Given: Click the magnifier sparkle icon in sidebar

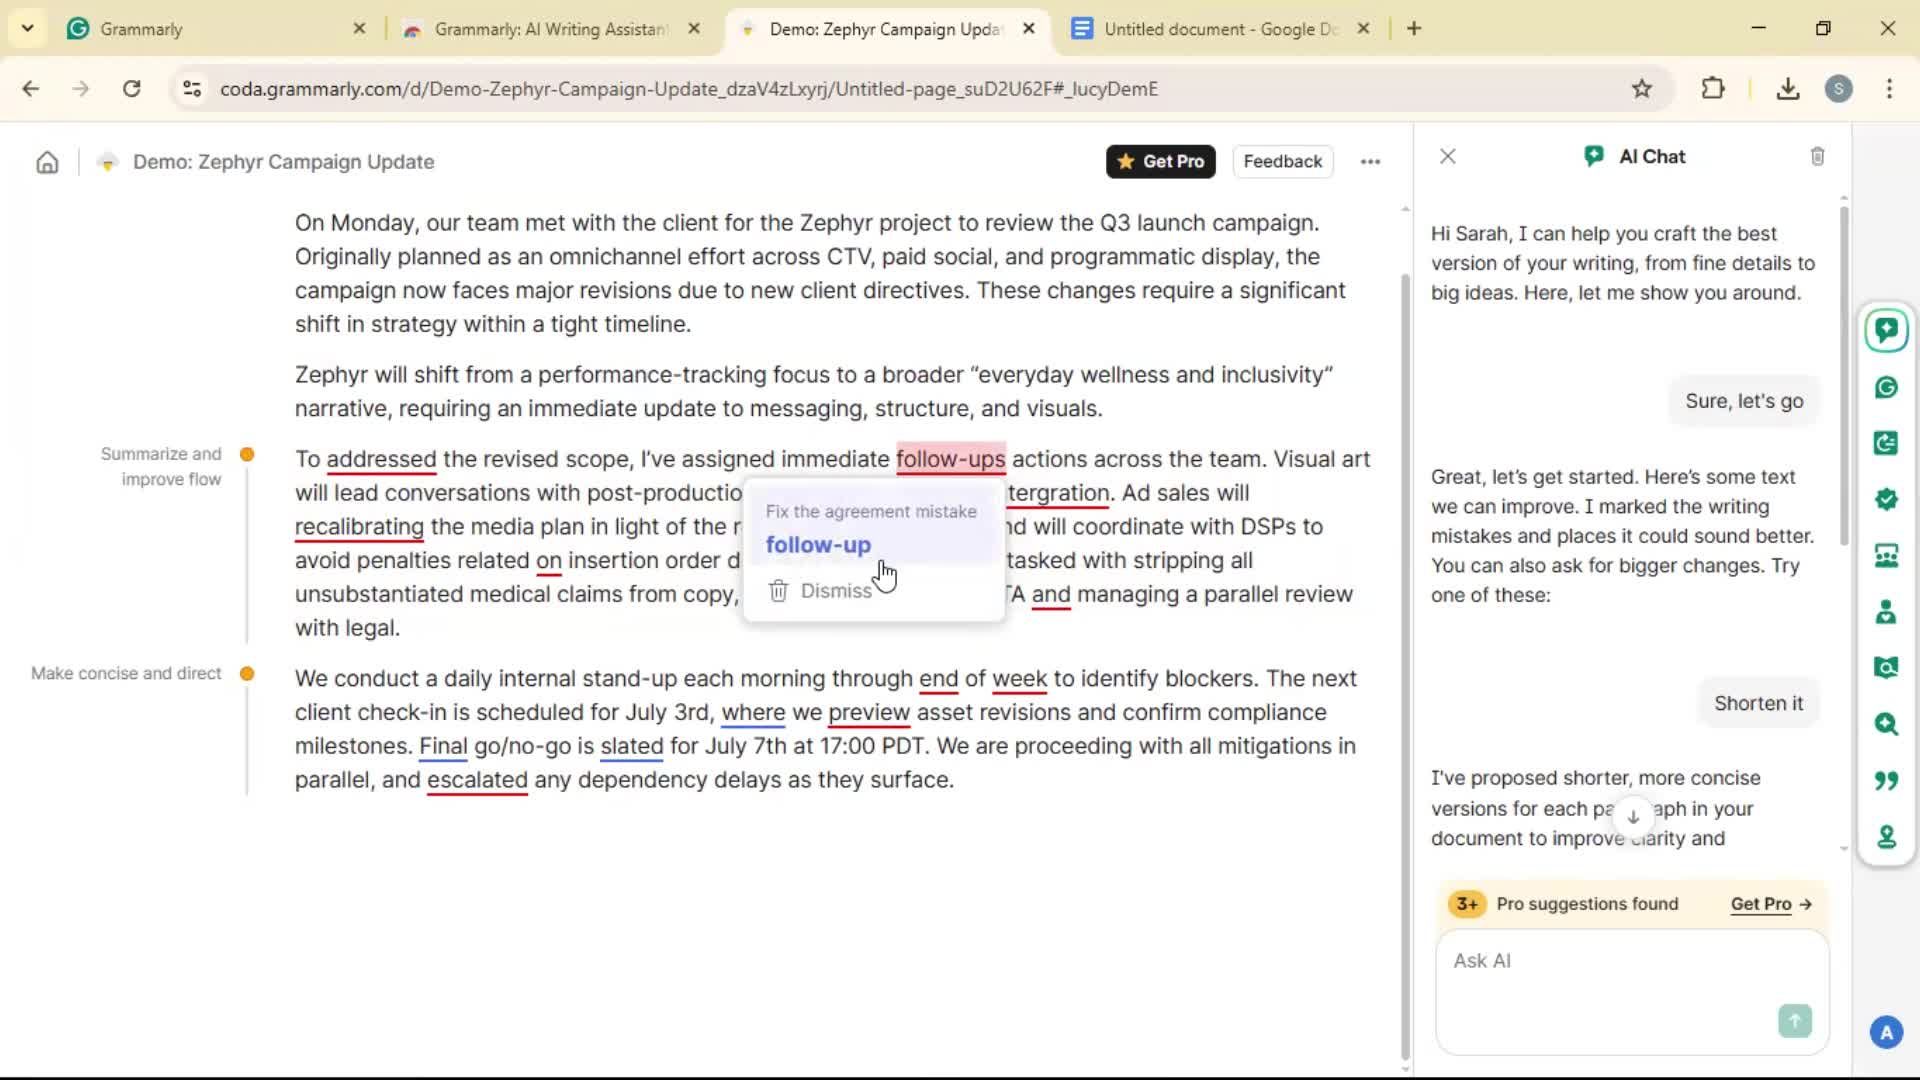Looking at the screenshot, I should pos(1886,724).
